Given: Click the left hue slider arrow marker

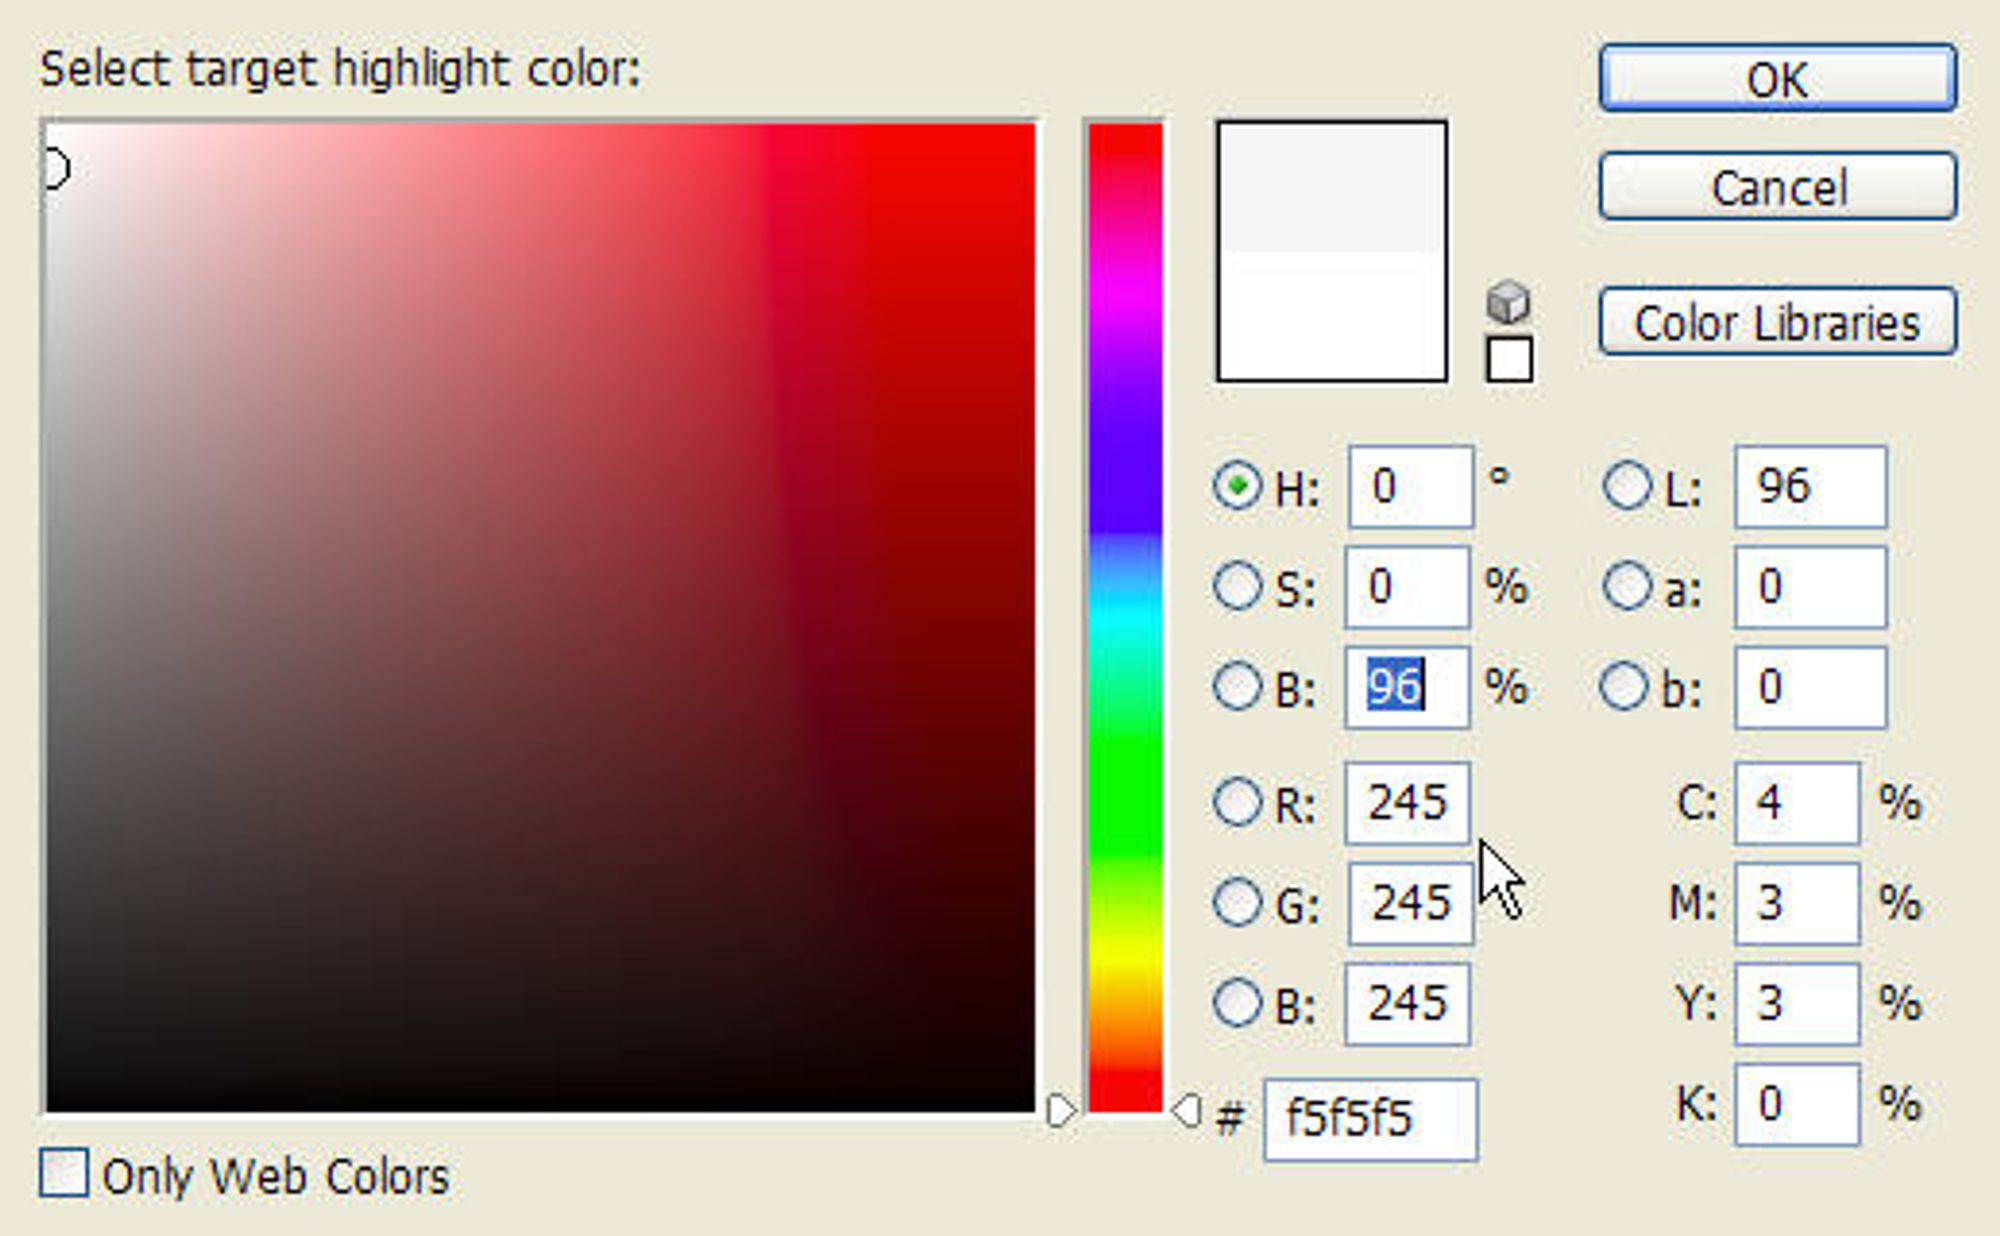Looking at the screenshot, I should coord(1061,1110).
